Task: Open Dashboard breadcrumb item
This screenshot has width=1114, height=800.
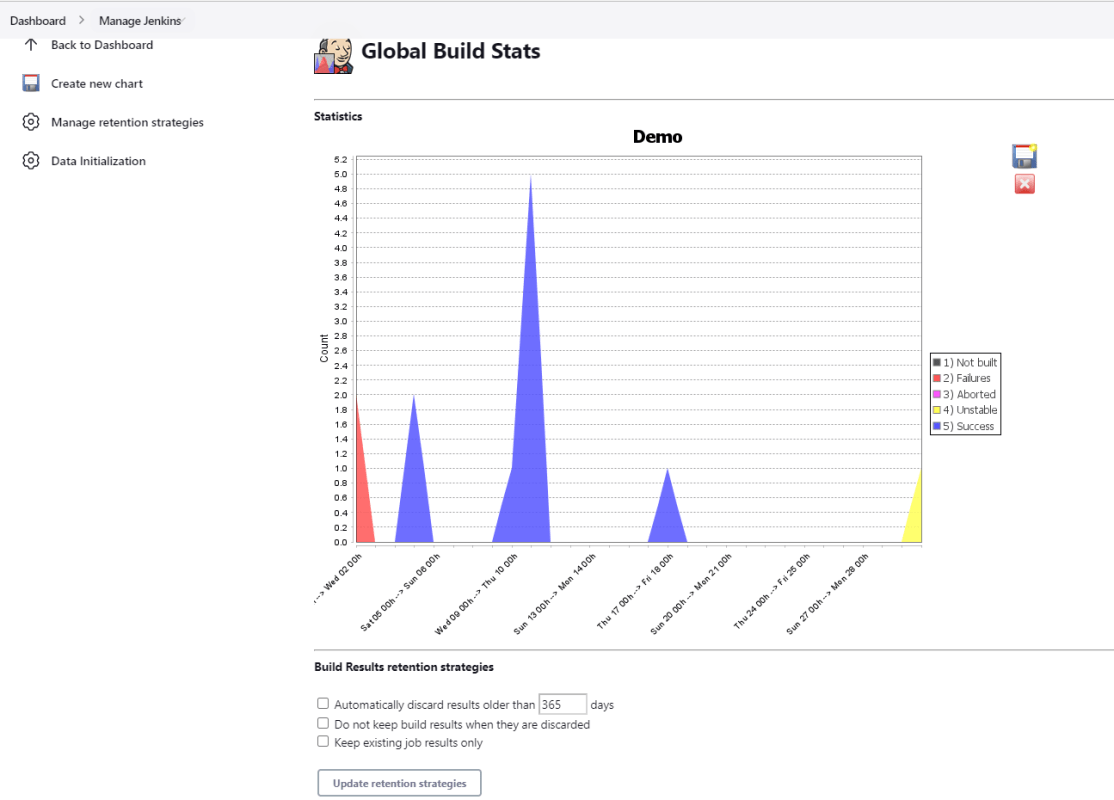Action: (38, 21)
